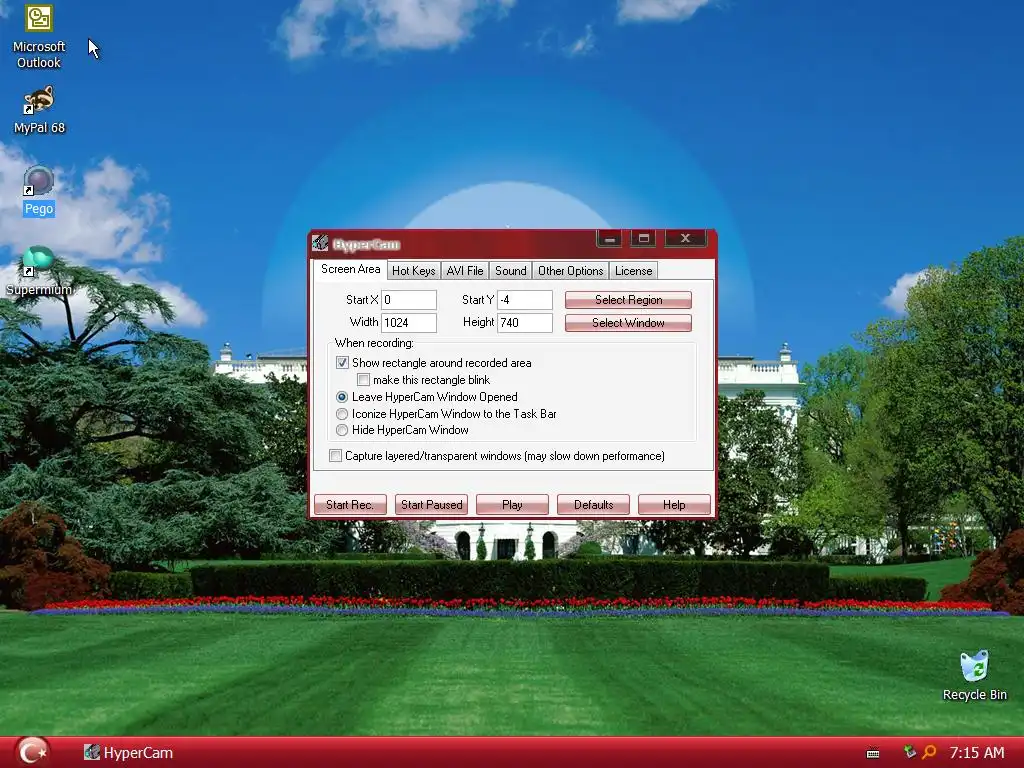
Task: Enable make this rectangle blink
Action: (364, 379)
